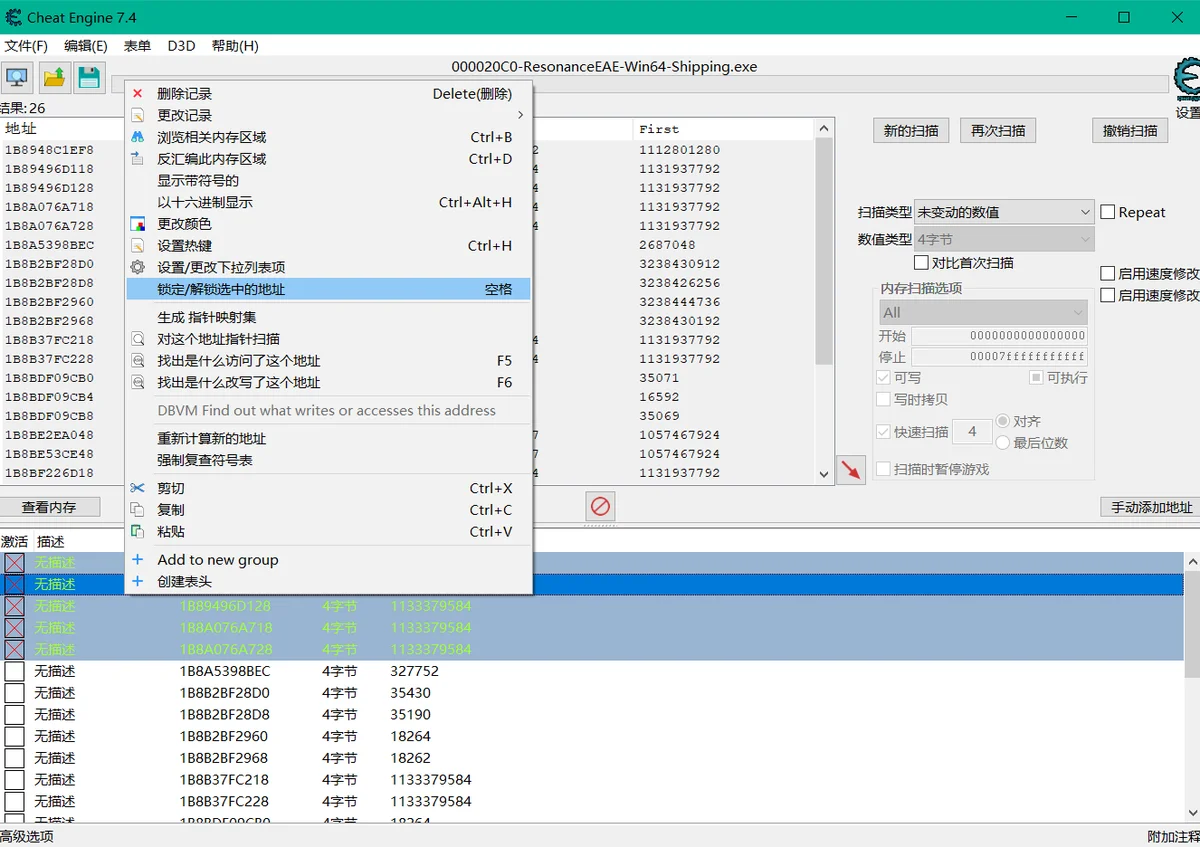The width and height of the screenshot is (1200, 847).
Task: Click the save floppy disk icon
Action: [x=89, y=77]
